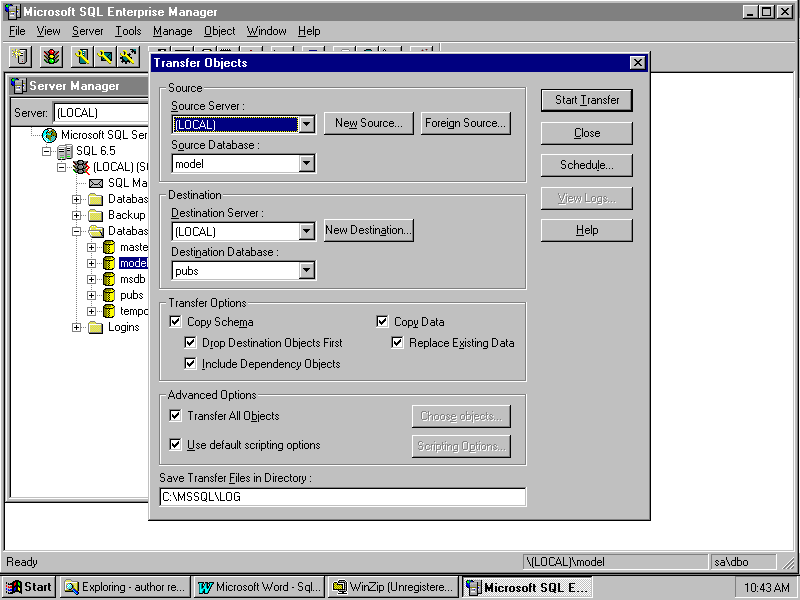Screen dimensions: 800x600
Task: Open the Destination Database dropdown
Action: pos(306,270)
